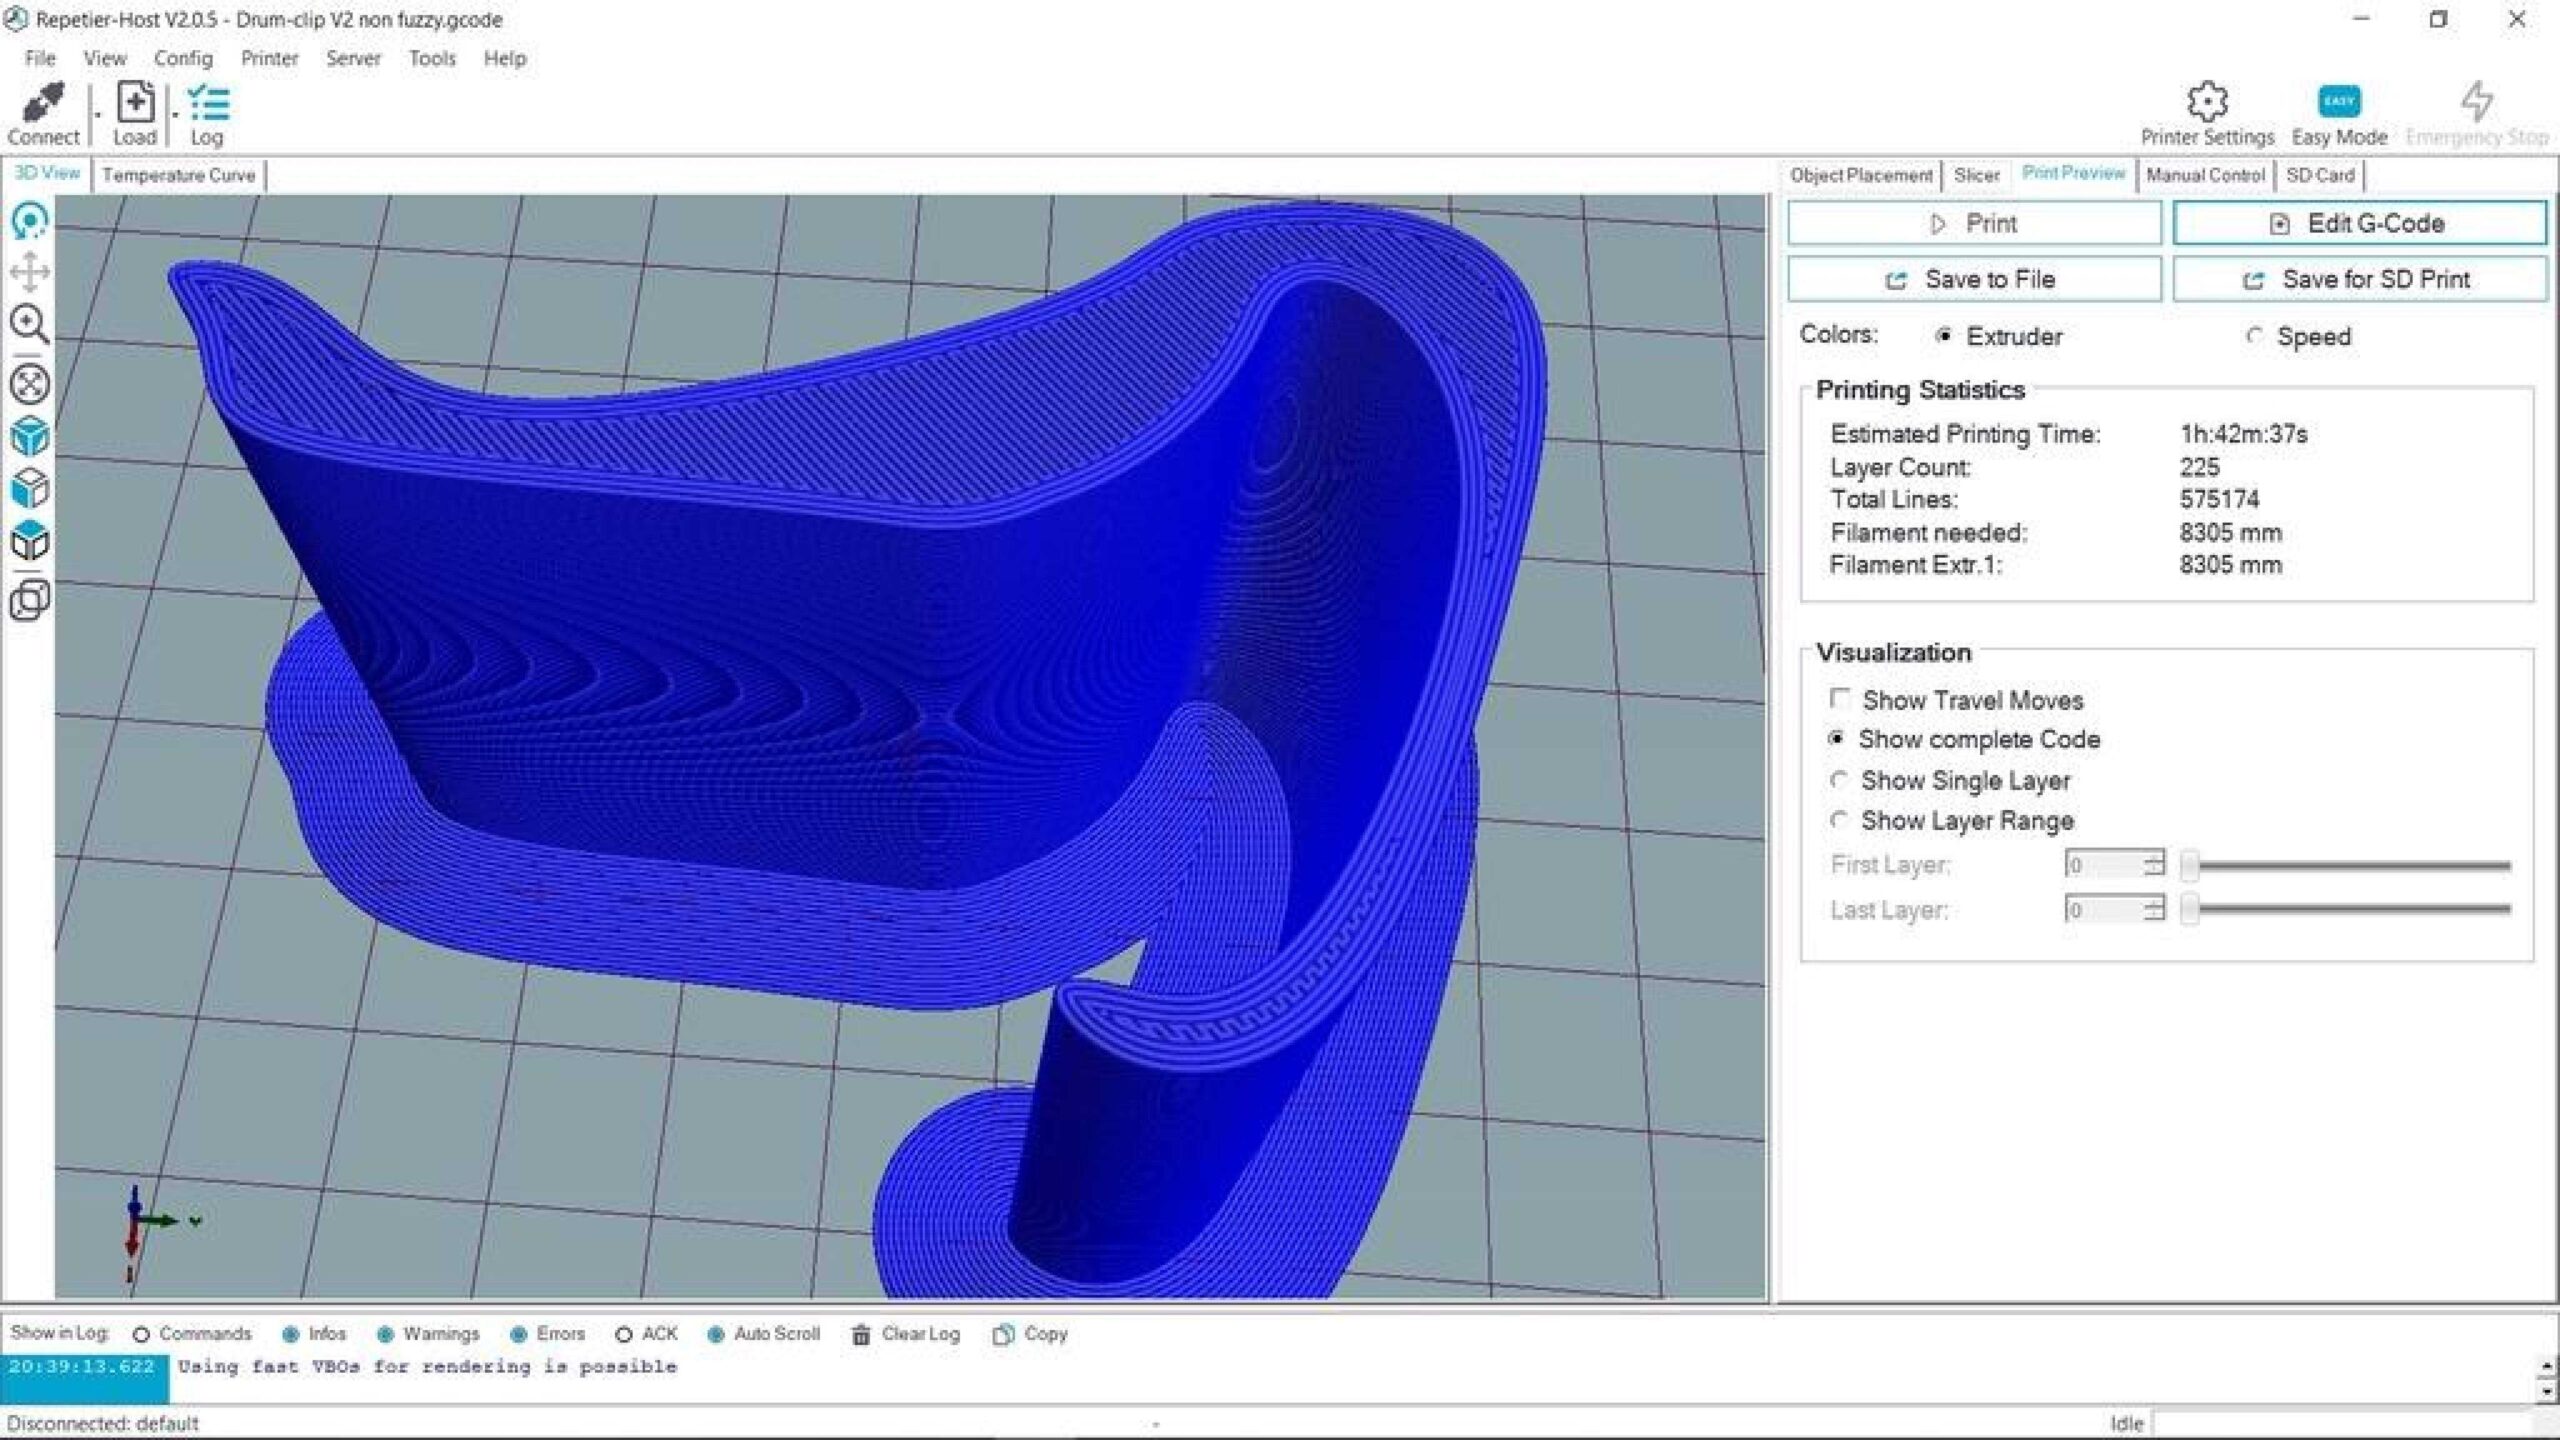Select the zoom magnifier tool
The image size is (2560, 1440).
(x=30, y=324)
